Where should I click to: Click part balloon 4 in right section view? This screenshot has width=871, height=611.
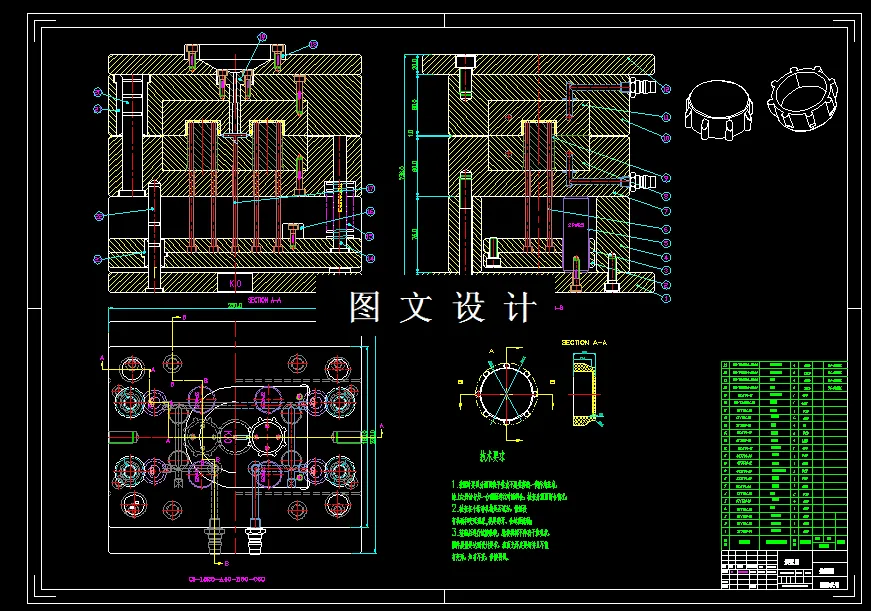666,257
